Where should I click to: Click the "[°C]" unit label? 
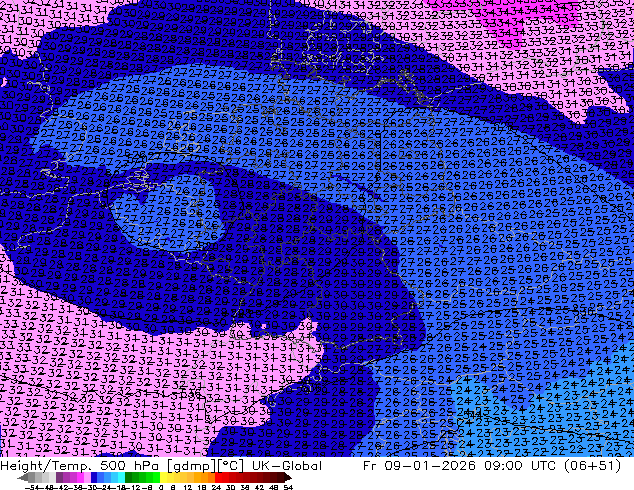[231, 466]
